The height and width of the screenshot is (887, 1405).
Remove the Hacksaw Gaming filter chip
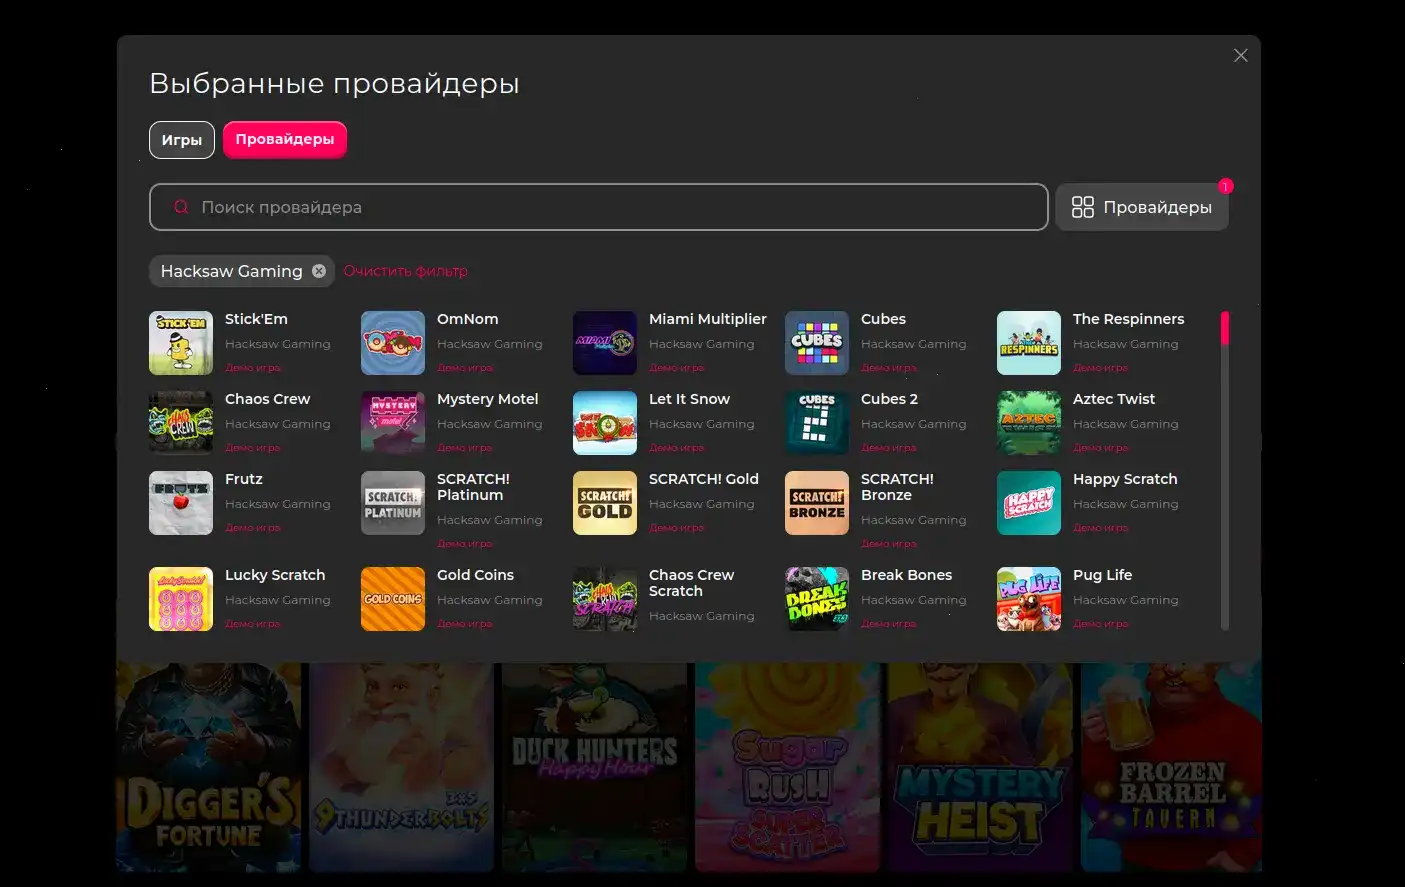pyautogui.click(x=319, y=270)
